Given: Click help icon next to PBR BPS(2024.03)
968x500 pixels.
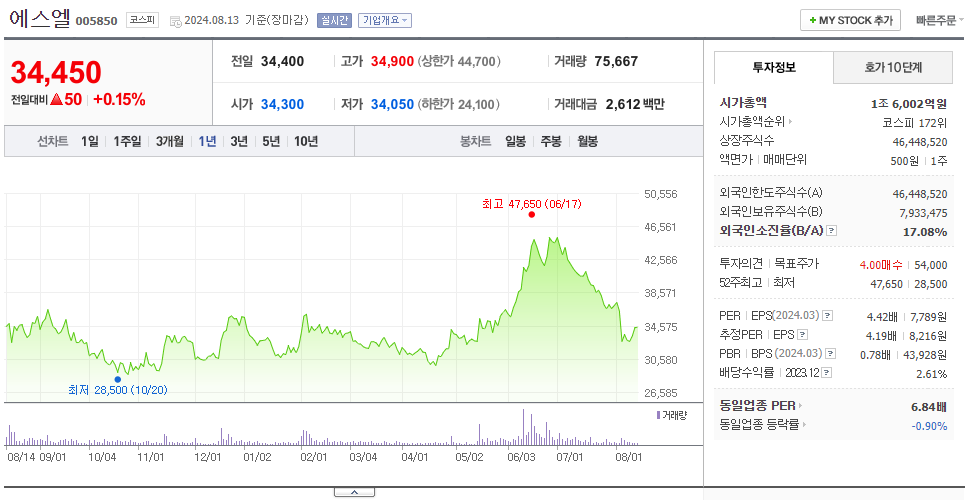Looking at the screenshot, I should point(832,354).
